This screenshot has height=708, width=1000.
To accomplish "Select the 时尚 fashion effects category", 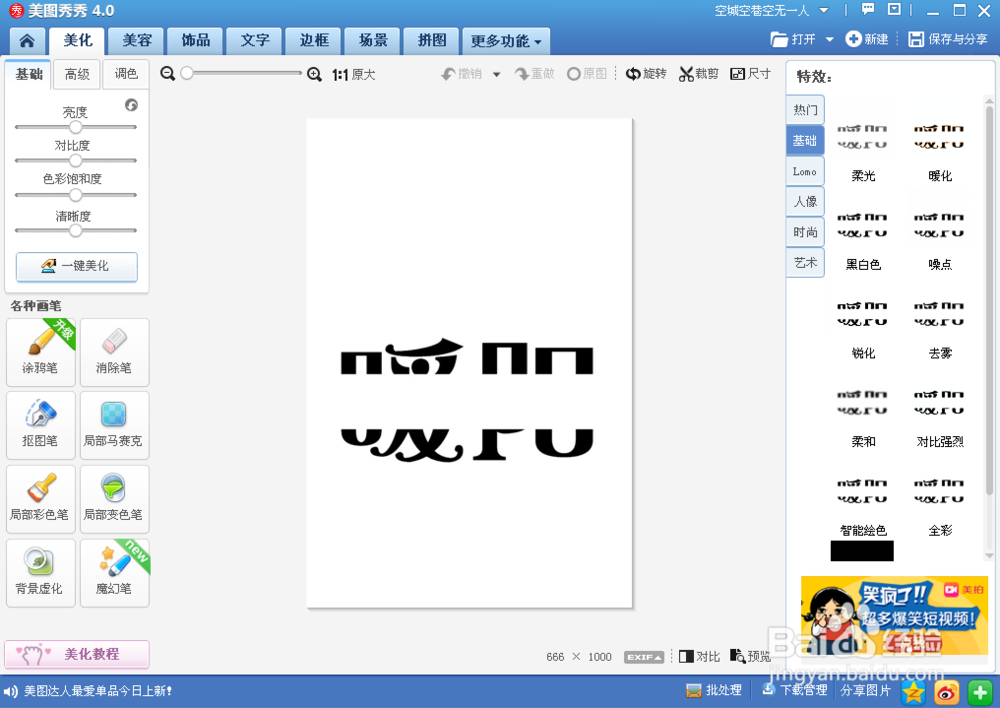I will [805, 232].
